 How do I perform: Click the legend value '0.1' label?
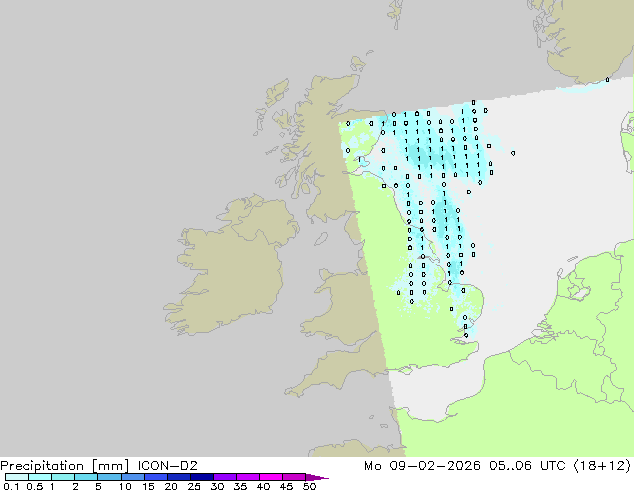pos(11,486)
